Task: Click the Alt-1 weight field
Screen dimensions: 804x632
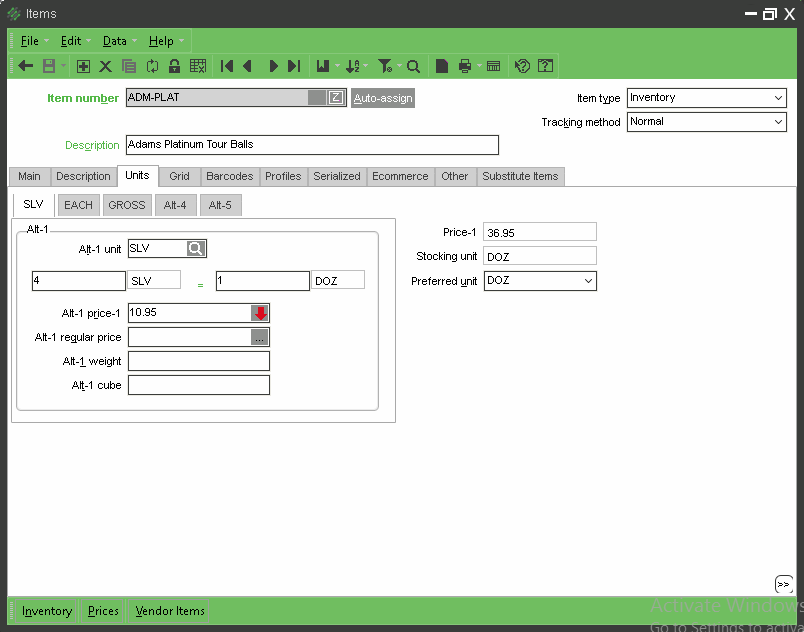Action: tap(199, 361)
